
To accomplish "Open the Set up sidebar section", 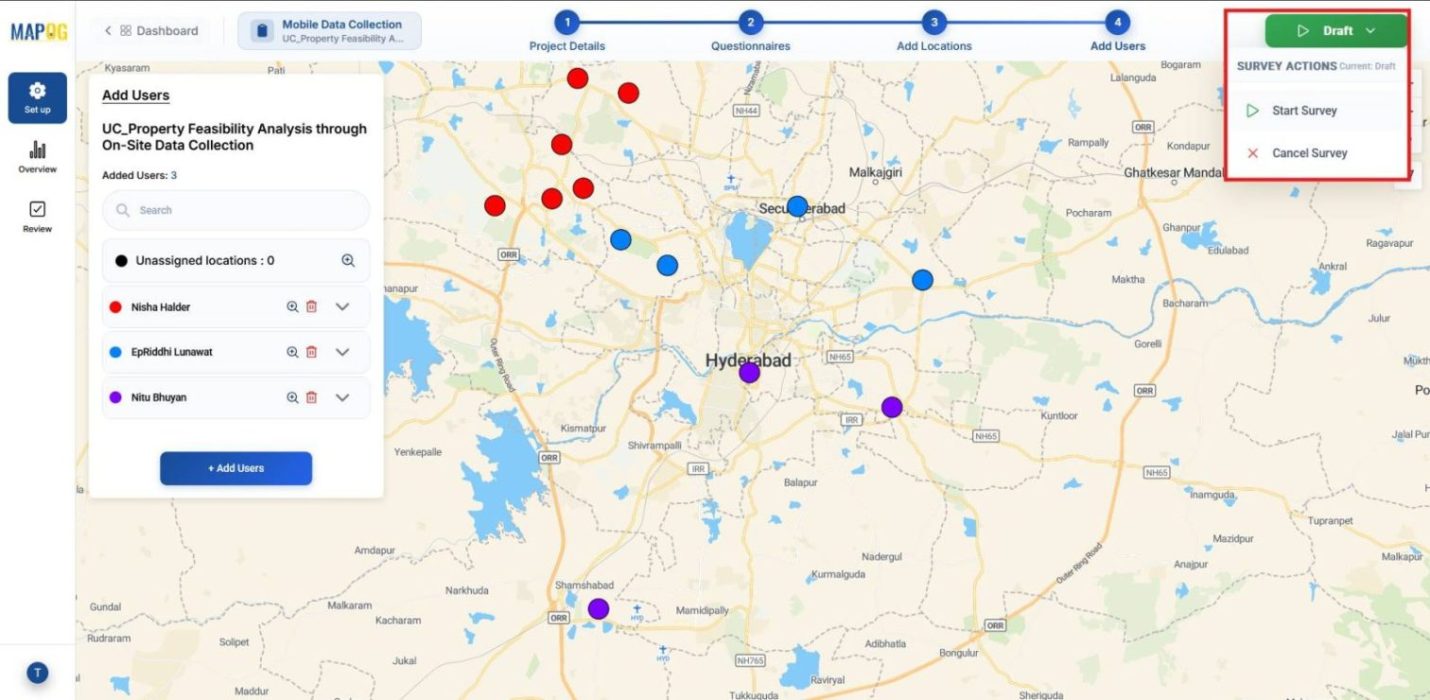I will tap(37, 98).
